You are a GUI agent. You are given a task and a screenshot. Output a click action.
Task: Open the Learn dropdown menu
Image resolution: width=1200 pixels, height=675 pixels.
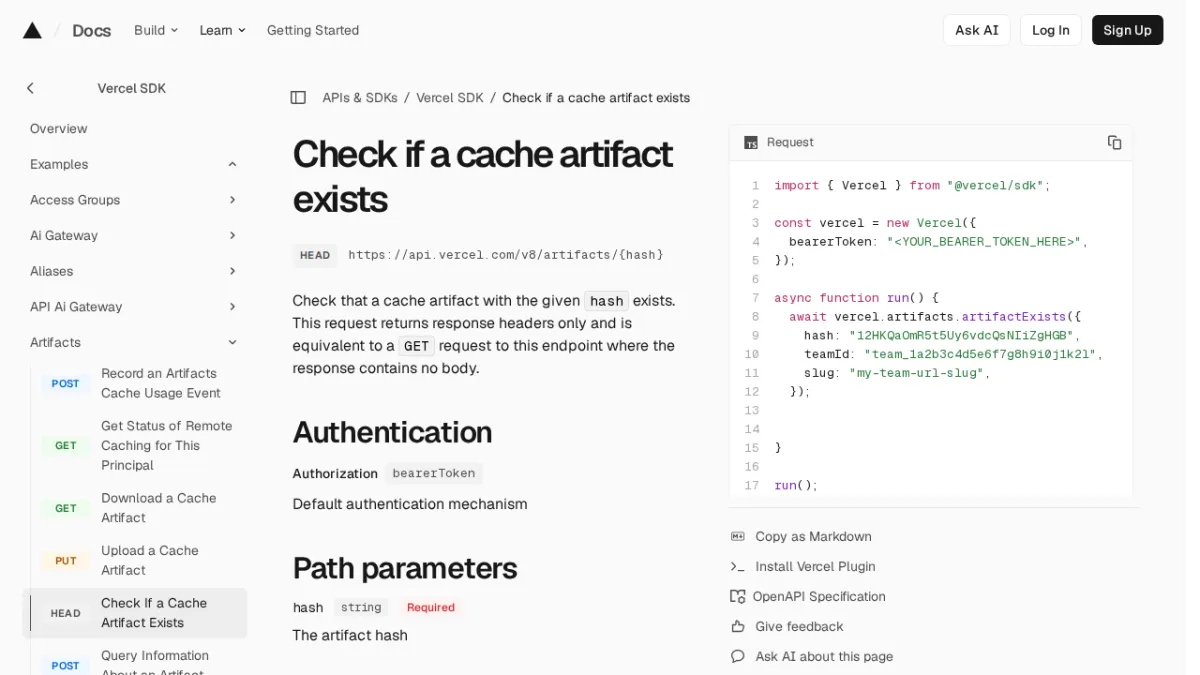pyautogui.click(x=222, y=30)
